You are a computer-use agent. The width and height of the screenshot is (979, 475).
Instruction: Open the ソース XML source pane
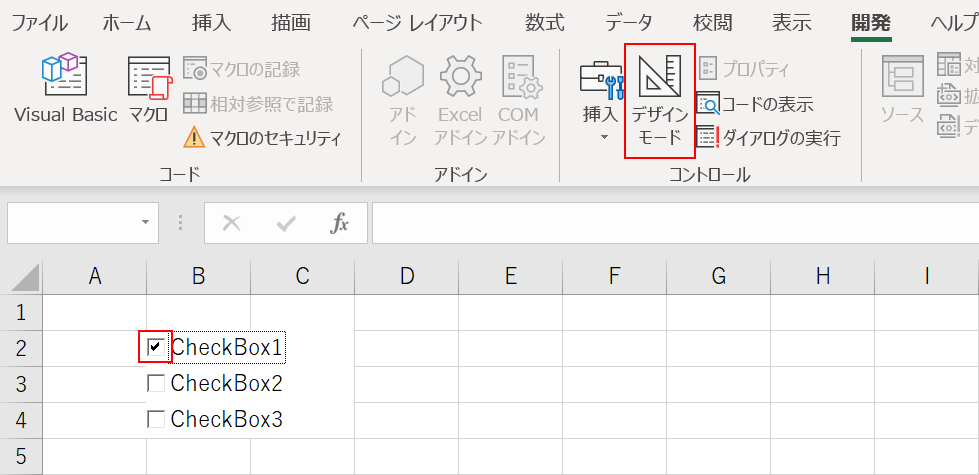pyautogui.click(x=902, y=89)
